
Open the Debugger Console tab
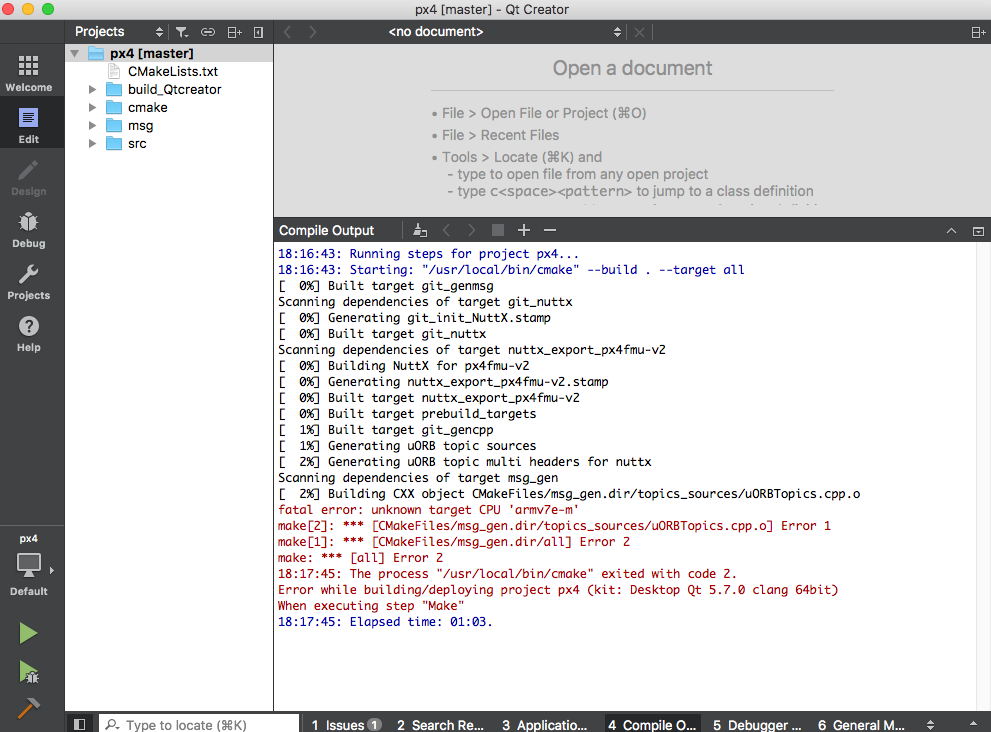757,724
